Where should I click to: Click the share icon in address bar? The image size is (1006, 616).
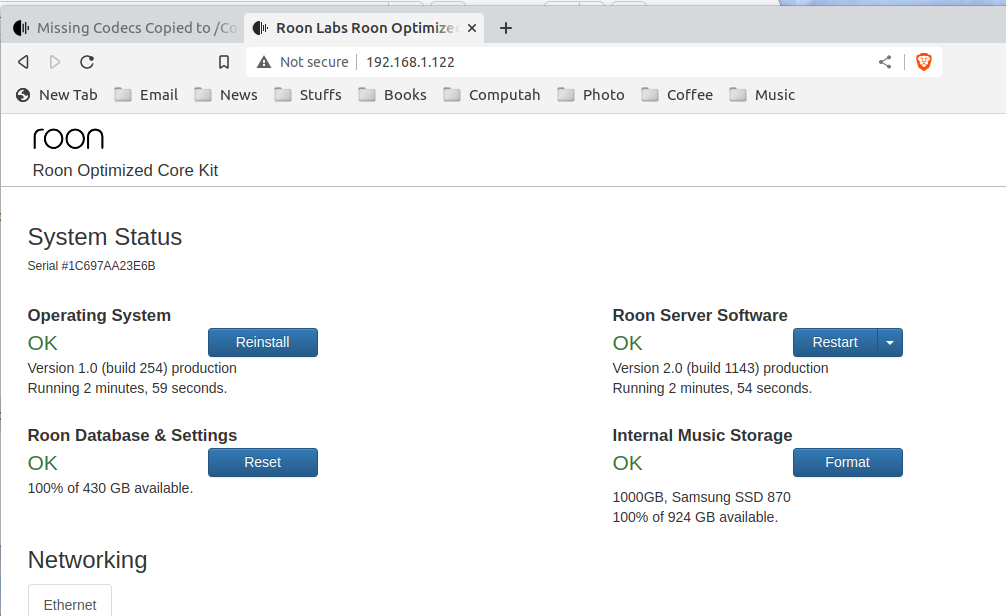tap(885, 62)
